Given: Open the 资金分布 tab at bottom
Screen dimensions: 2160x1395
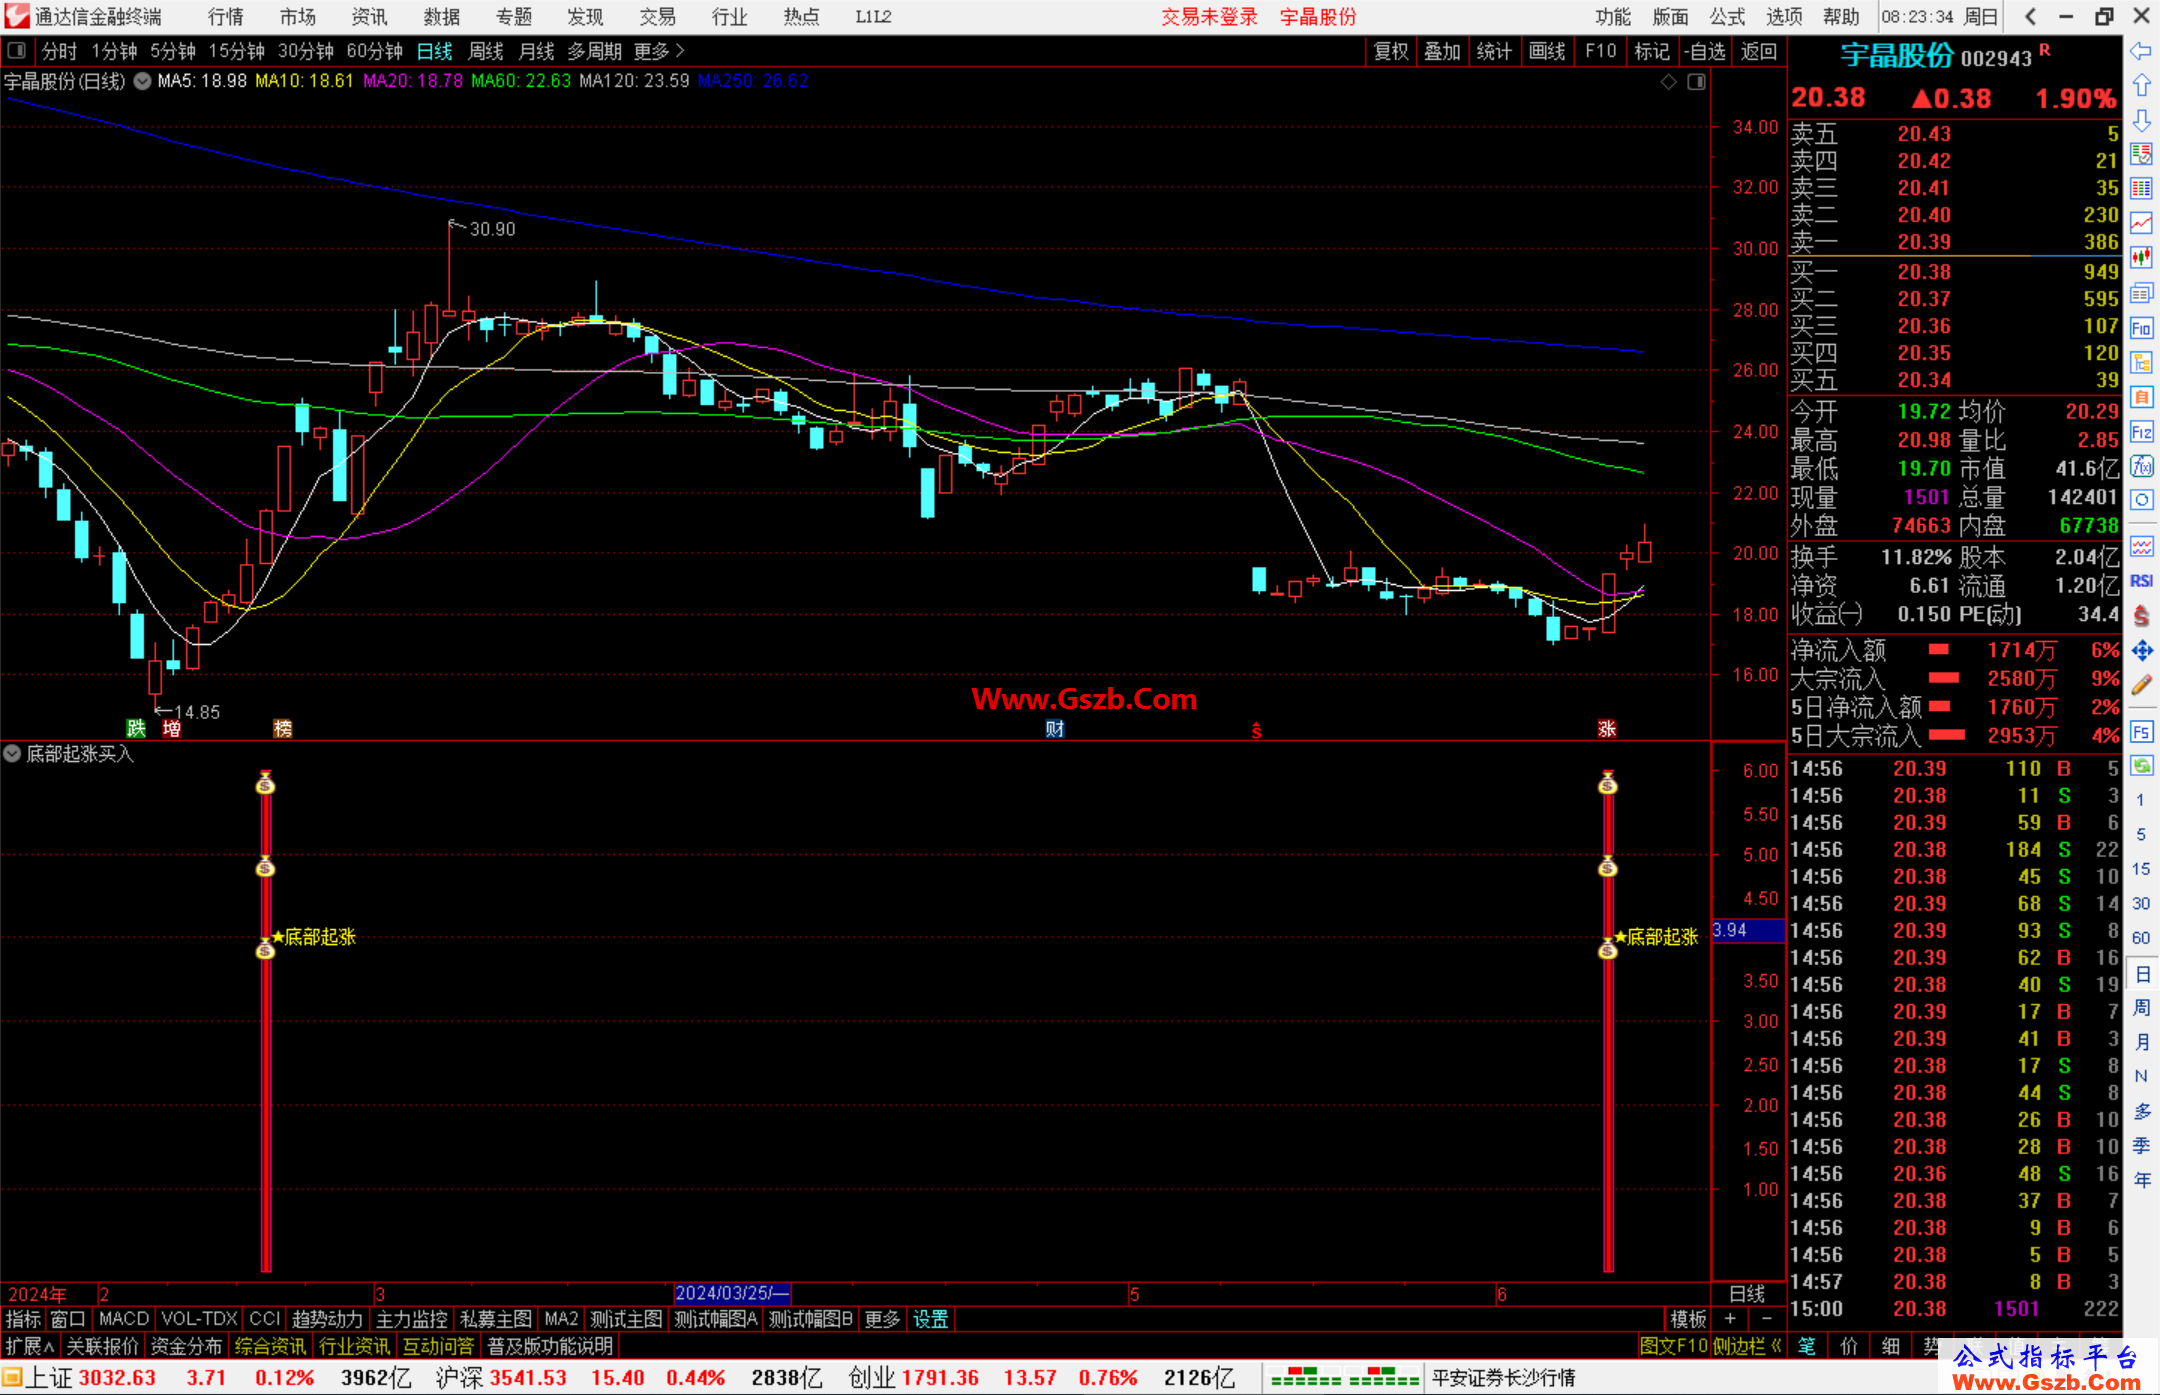Looking at the screenshot, I should 186,1347.
